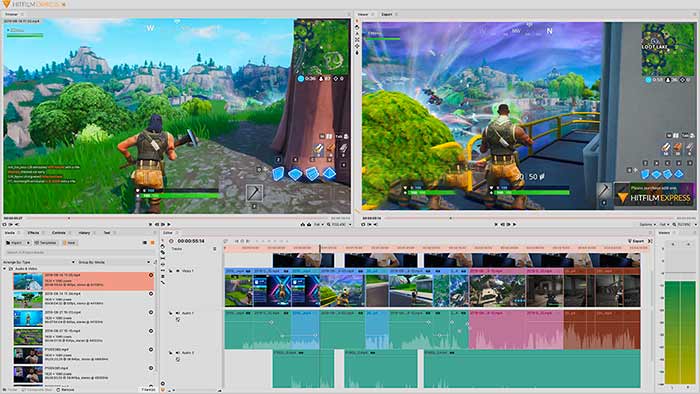The image size is (700, 394).
Task: Select the Hand tool in Viewer toolbar
Action: (357, 27)
